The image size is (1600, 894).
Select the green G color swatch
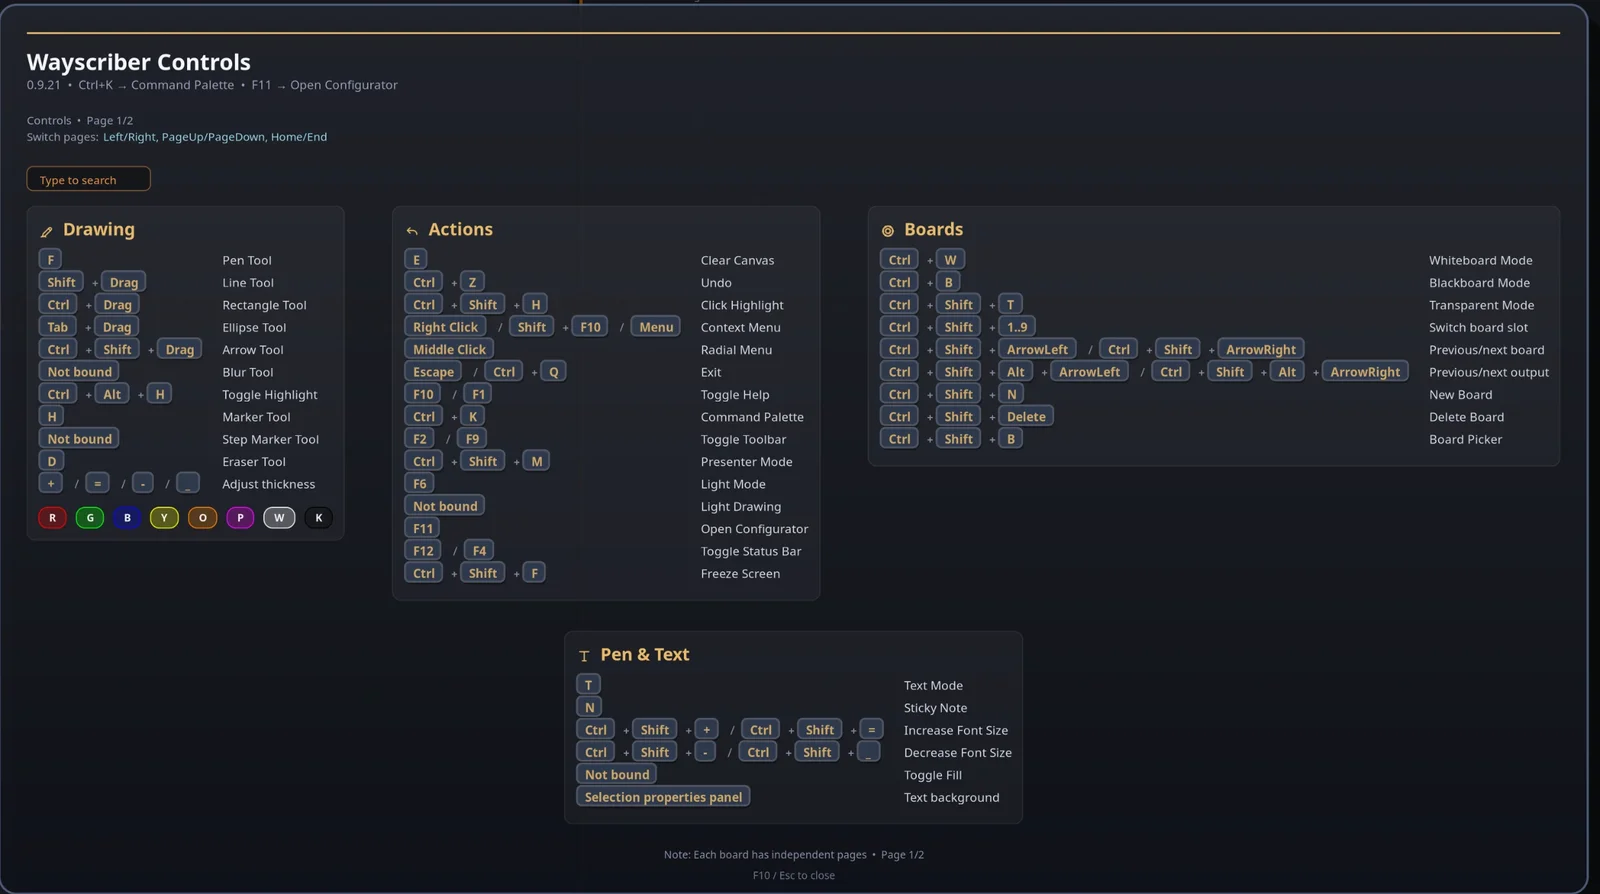pos(90,517)
